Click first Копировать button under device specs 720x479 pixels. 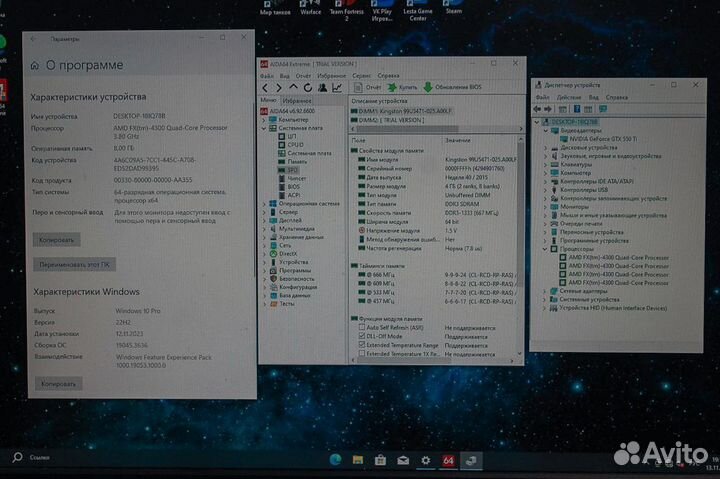56,240
